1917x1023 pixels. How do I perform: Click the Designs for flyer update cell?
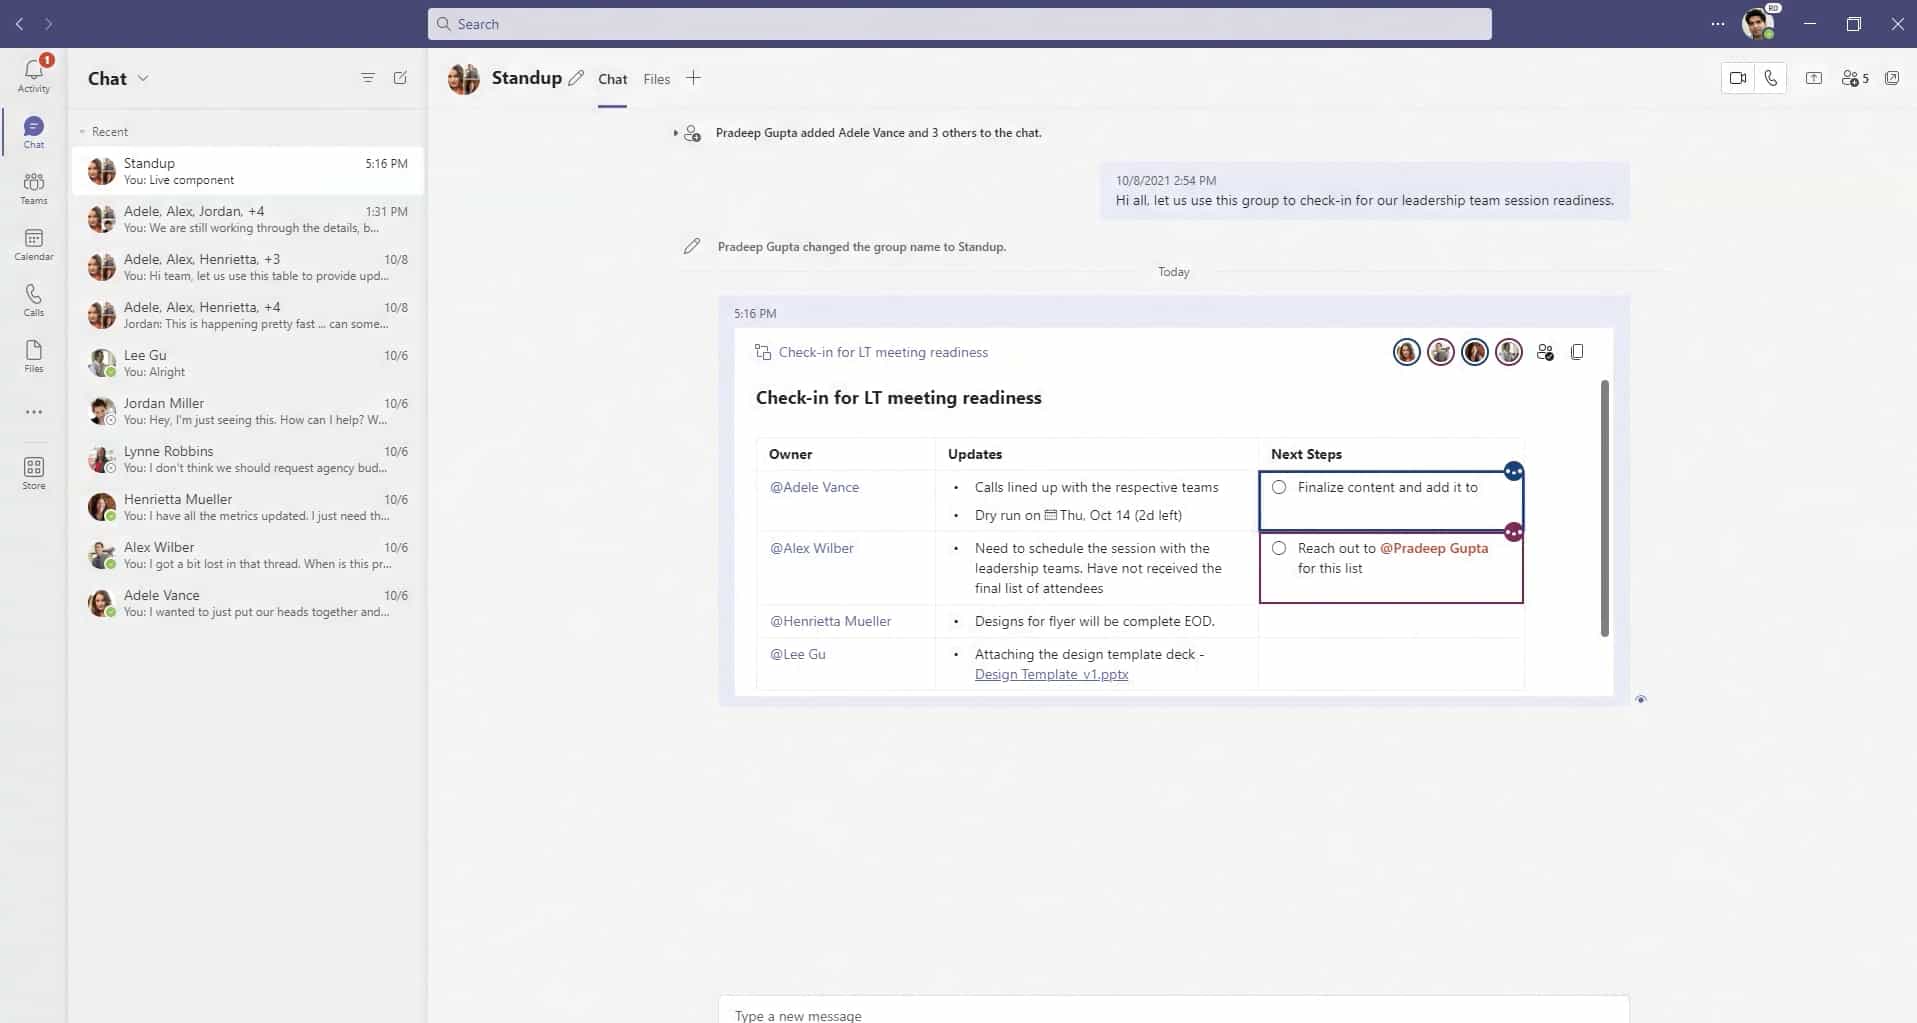coord(1095,621)
